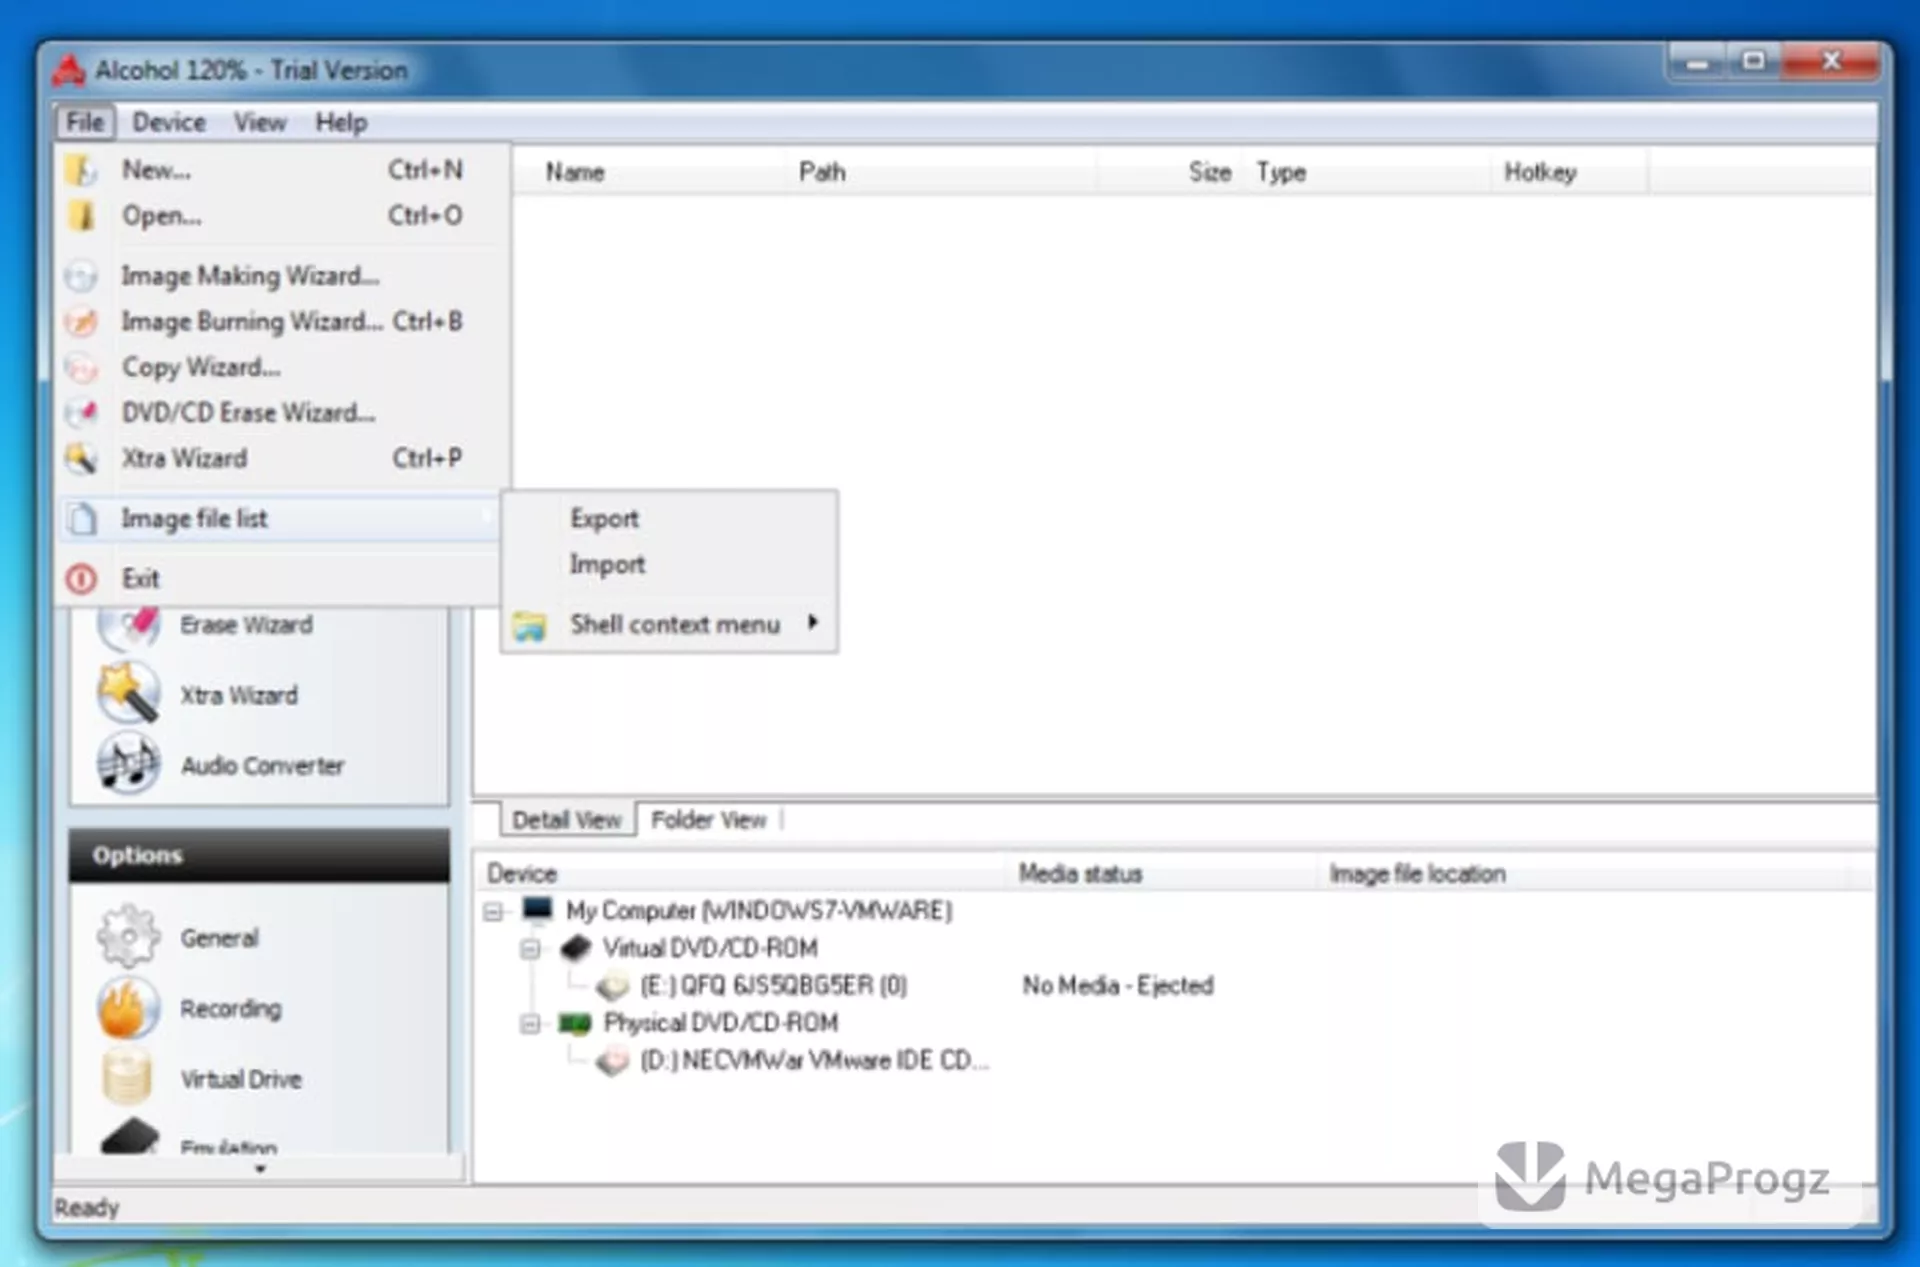This screenshot has width=1920, height=1267.
Task: Switch to the Folder View tab
Action: [x=708, y=820]
